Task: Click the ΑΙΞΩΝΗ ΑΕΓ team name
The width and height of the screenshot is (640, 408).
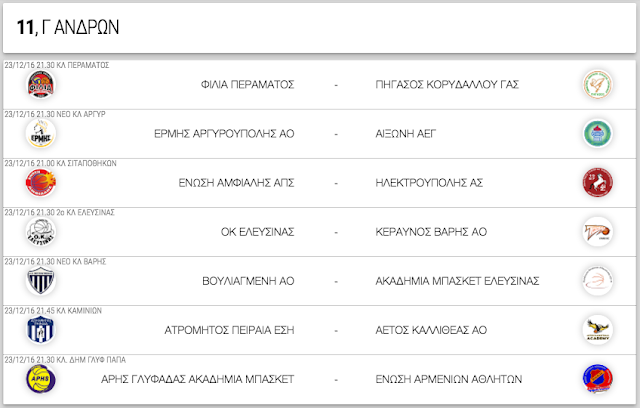Action: pos(406,134)
